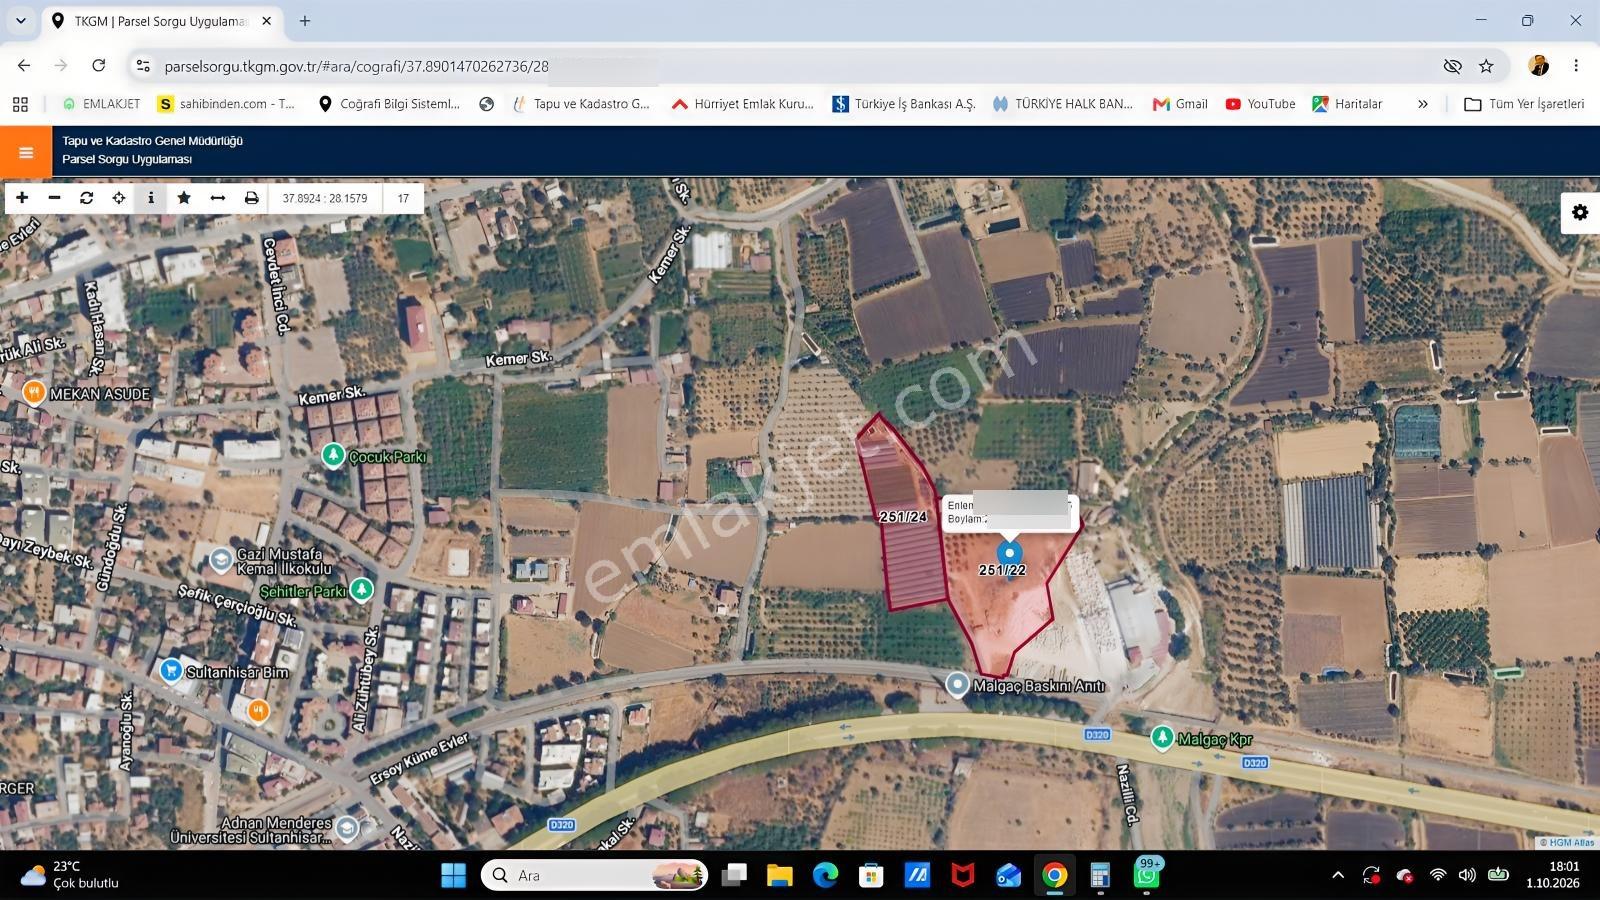Click the Çocuk Parkı green park marker
The height and width of the screenshot is (900, 1600).
click(333, 456)
